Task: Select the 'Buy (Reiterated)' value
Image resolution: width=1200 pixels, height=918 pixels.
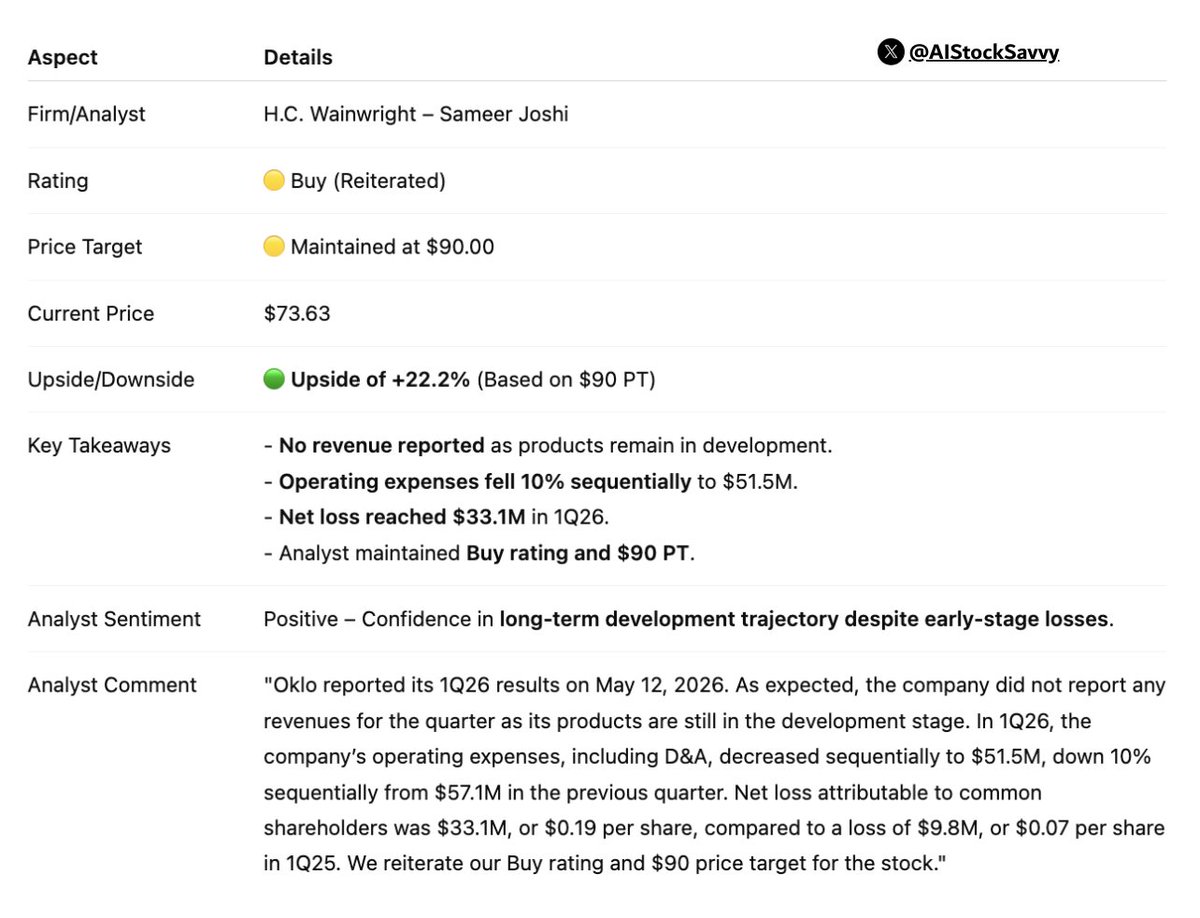Action: click(x=368, y=181)
